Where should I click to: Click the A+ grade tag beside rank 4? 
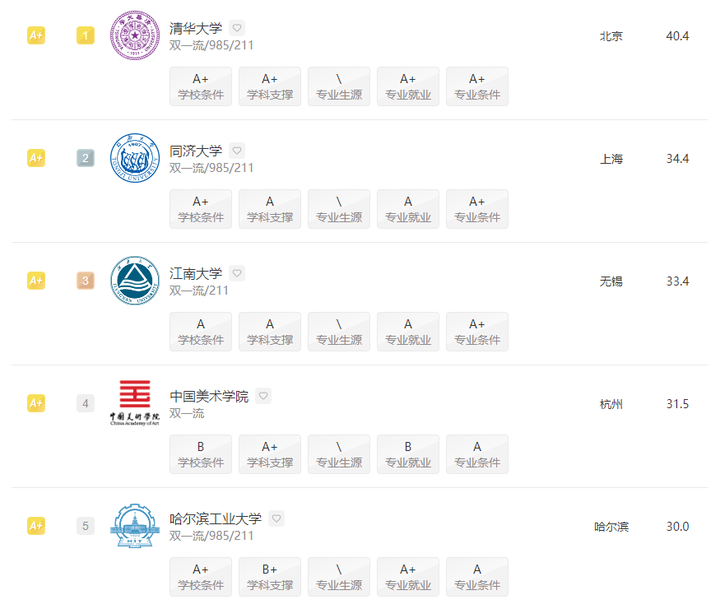point(36,403)
